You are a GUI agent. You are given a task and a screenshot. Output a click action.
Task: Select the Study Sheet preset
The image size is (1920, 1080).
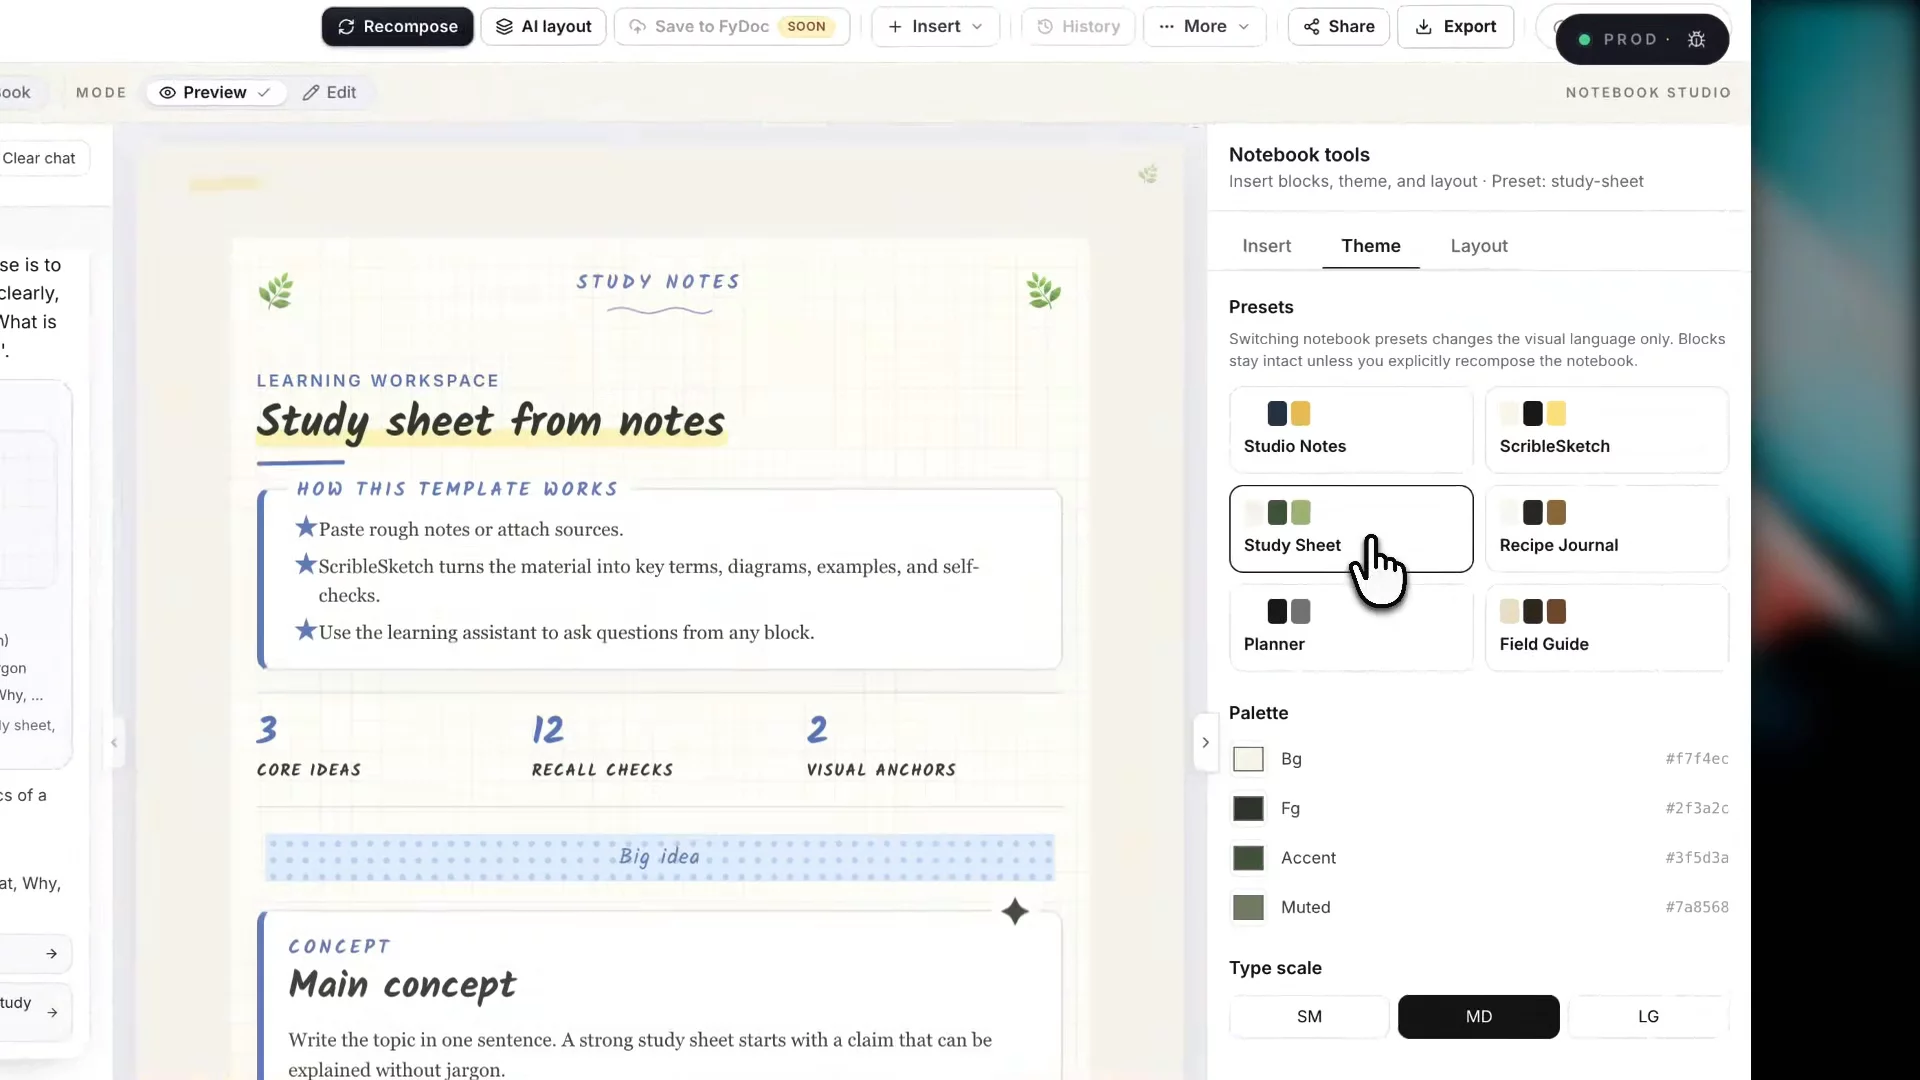pos(1351,529)
